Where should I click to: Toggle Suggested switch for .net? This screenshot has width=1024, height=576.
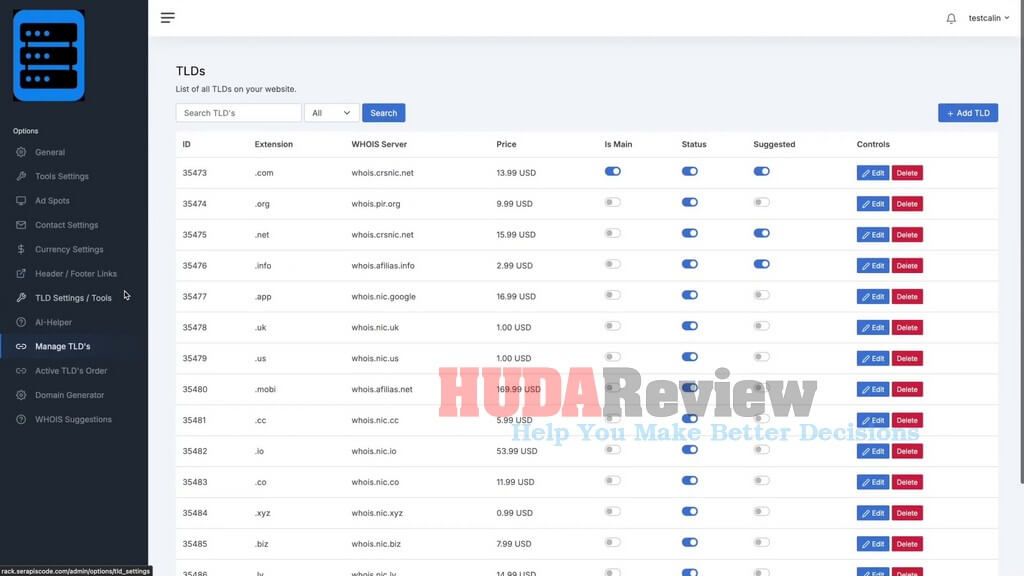(761, 233)
